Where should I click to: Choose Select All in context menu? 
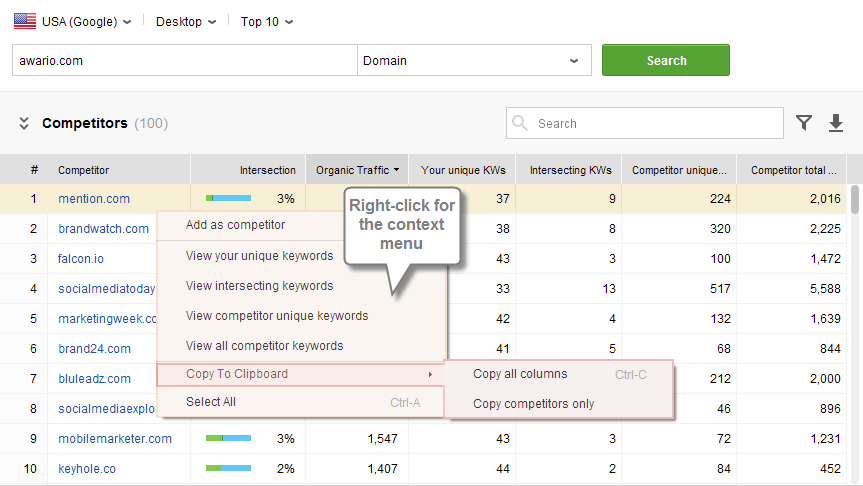(300, 402)
